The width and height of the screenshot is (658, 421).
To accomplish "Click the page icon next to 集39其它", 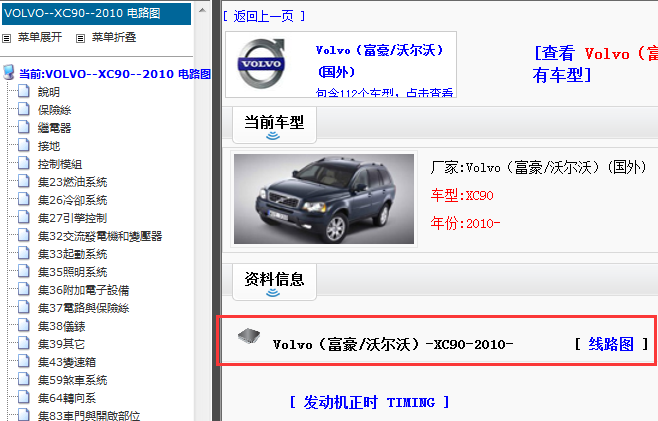I will coord(24,343).
